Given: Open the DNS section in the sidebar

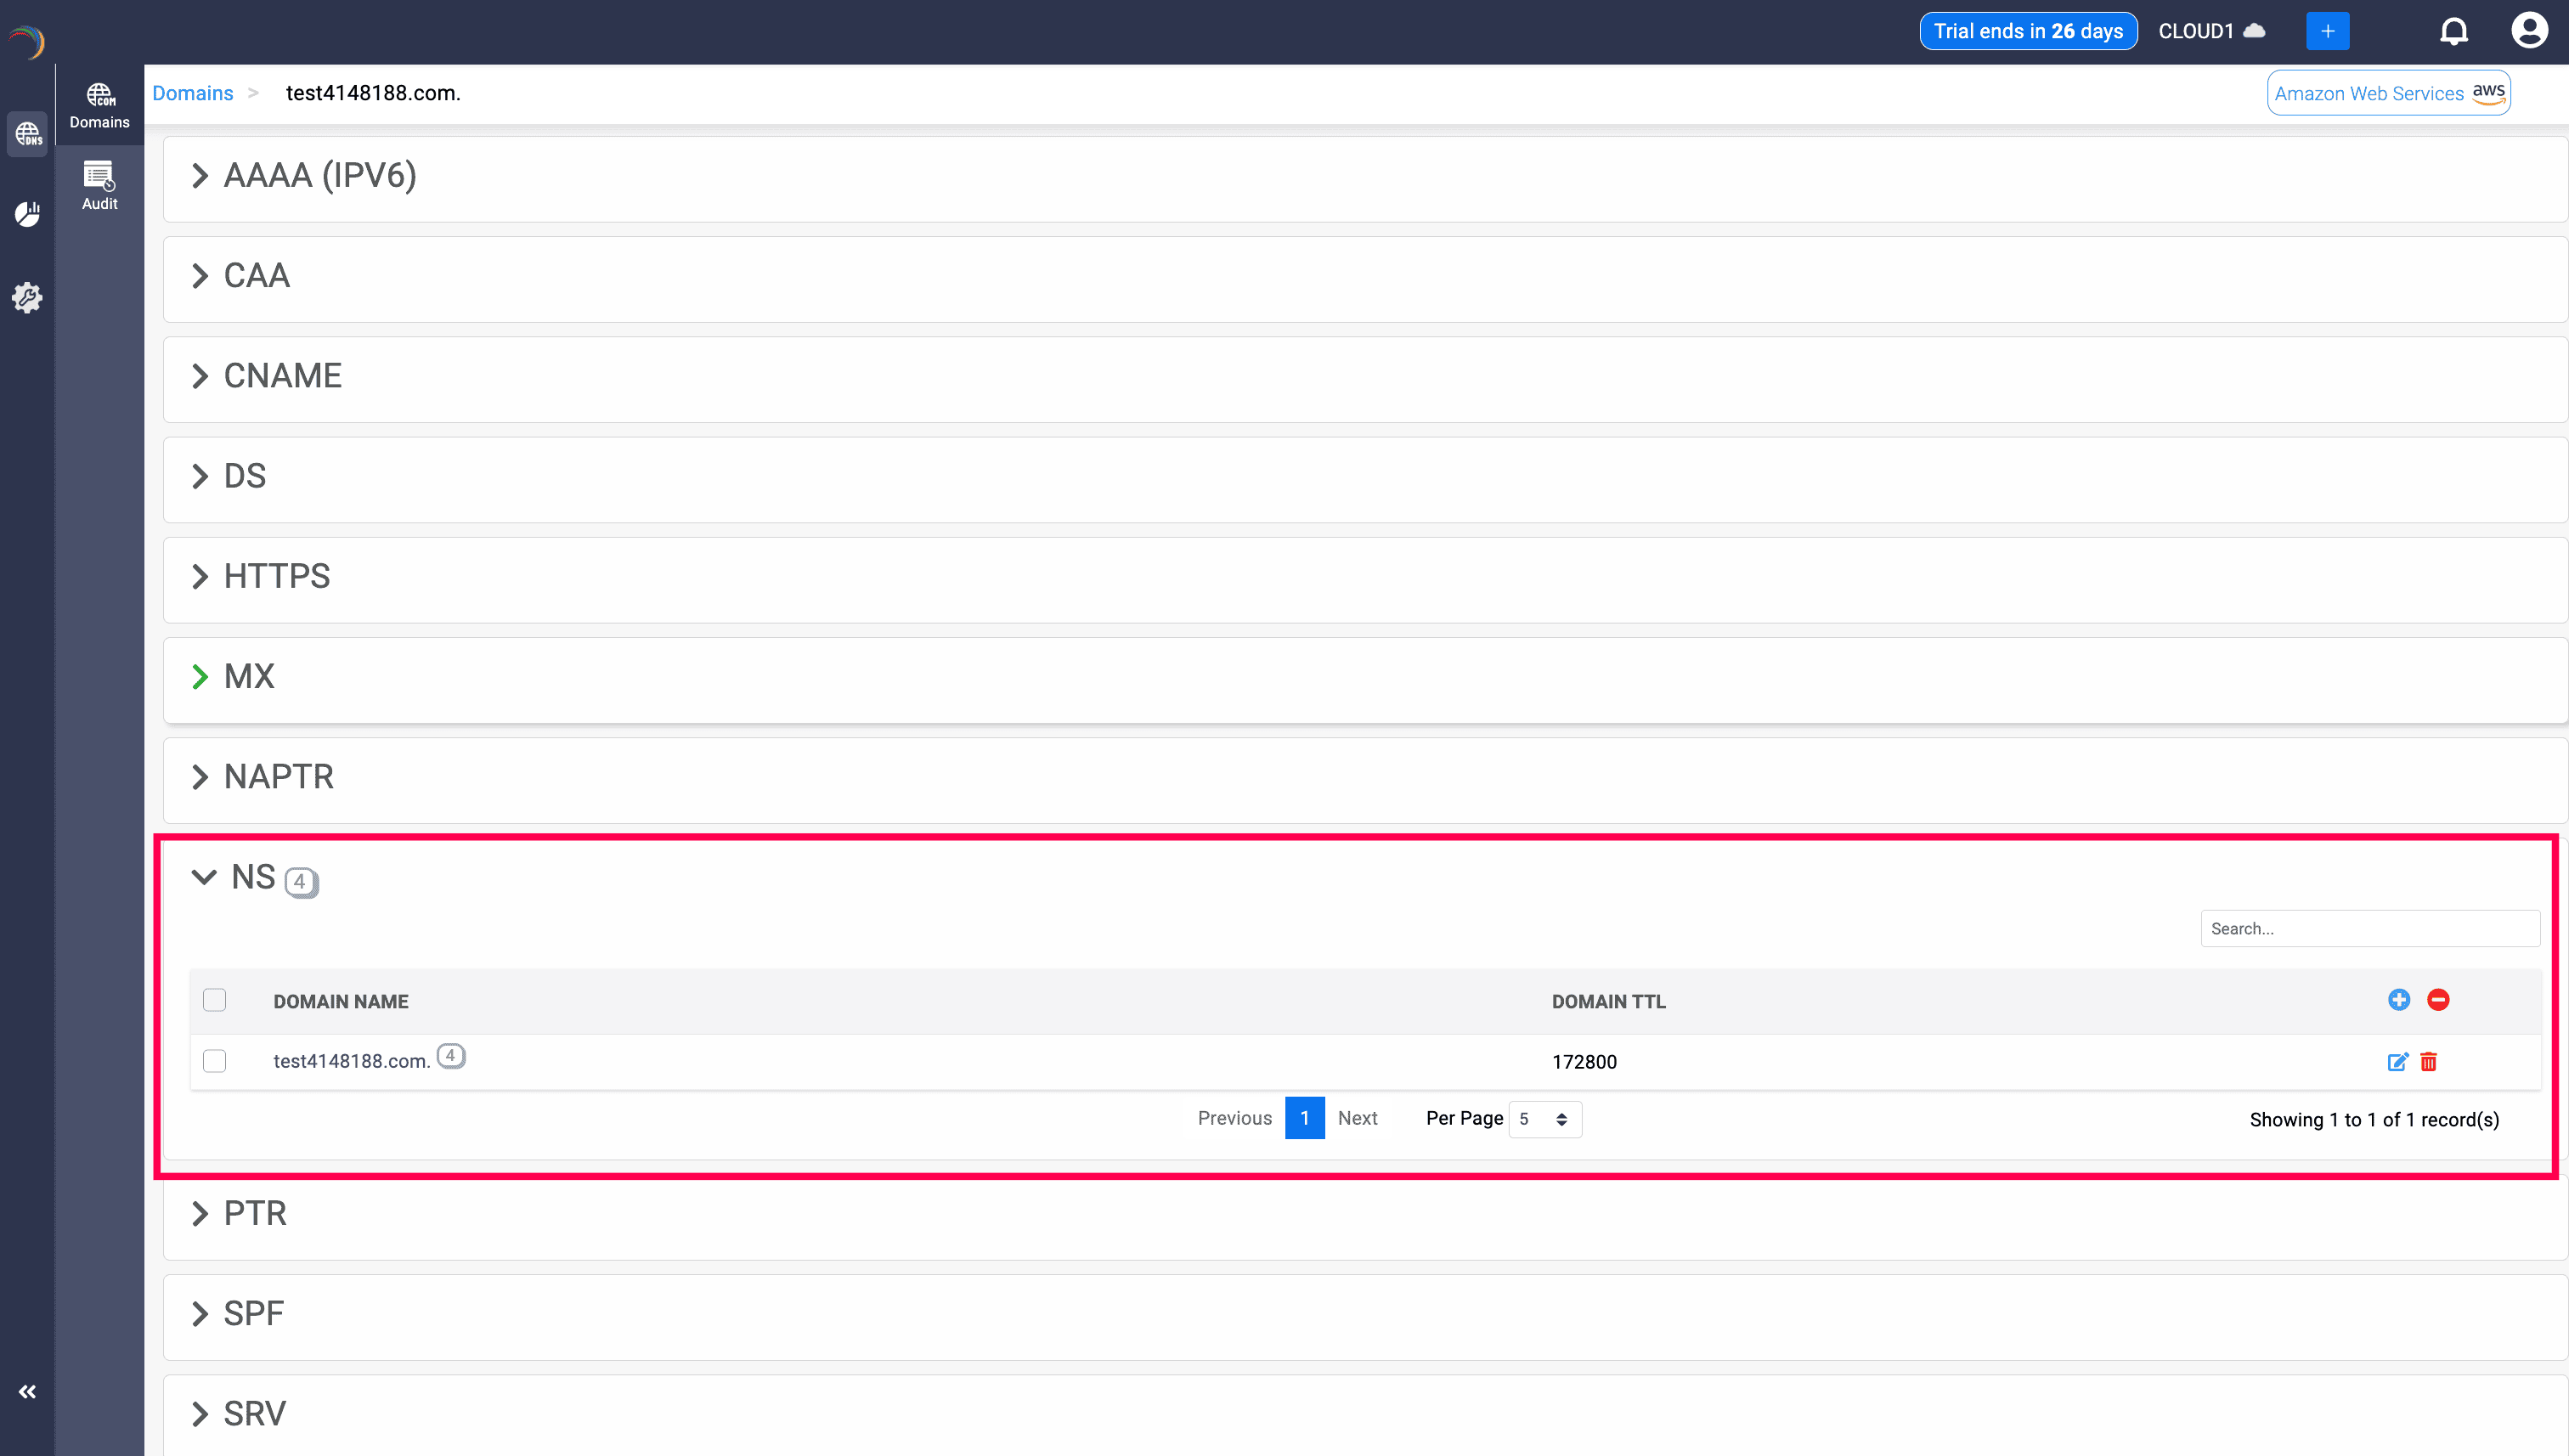Looking at the screenshot, I should point(27,134).
